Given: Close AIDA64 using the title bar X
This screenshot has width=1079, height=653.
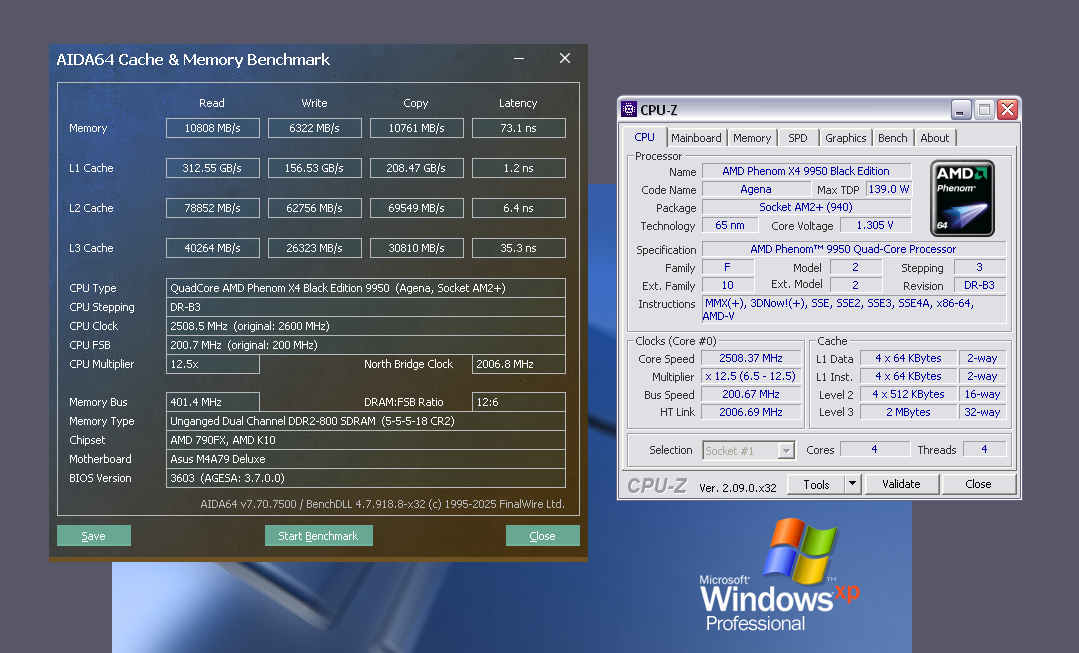Looking at the screenshot, I should 565,59.
